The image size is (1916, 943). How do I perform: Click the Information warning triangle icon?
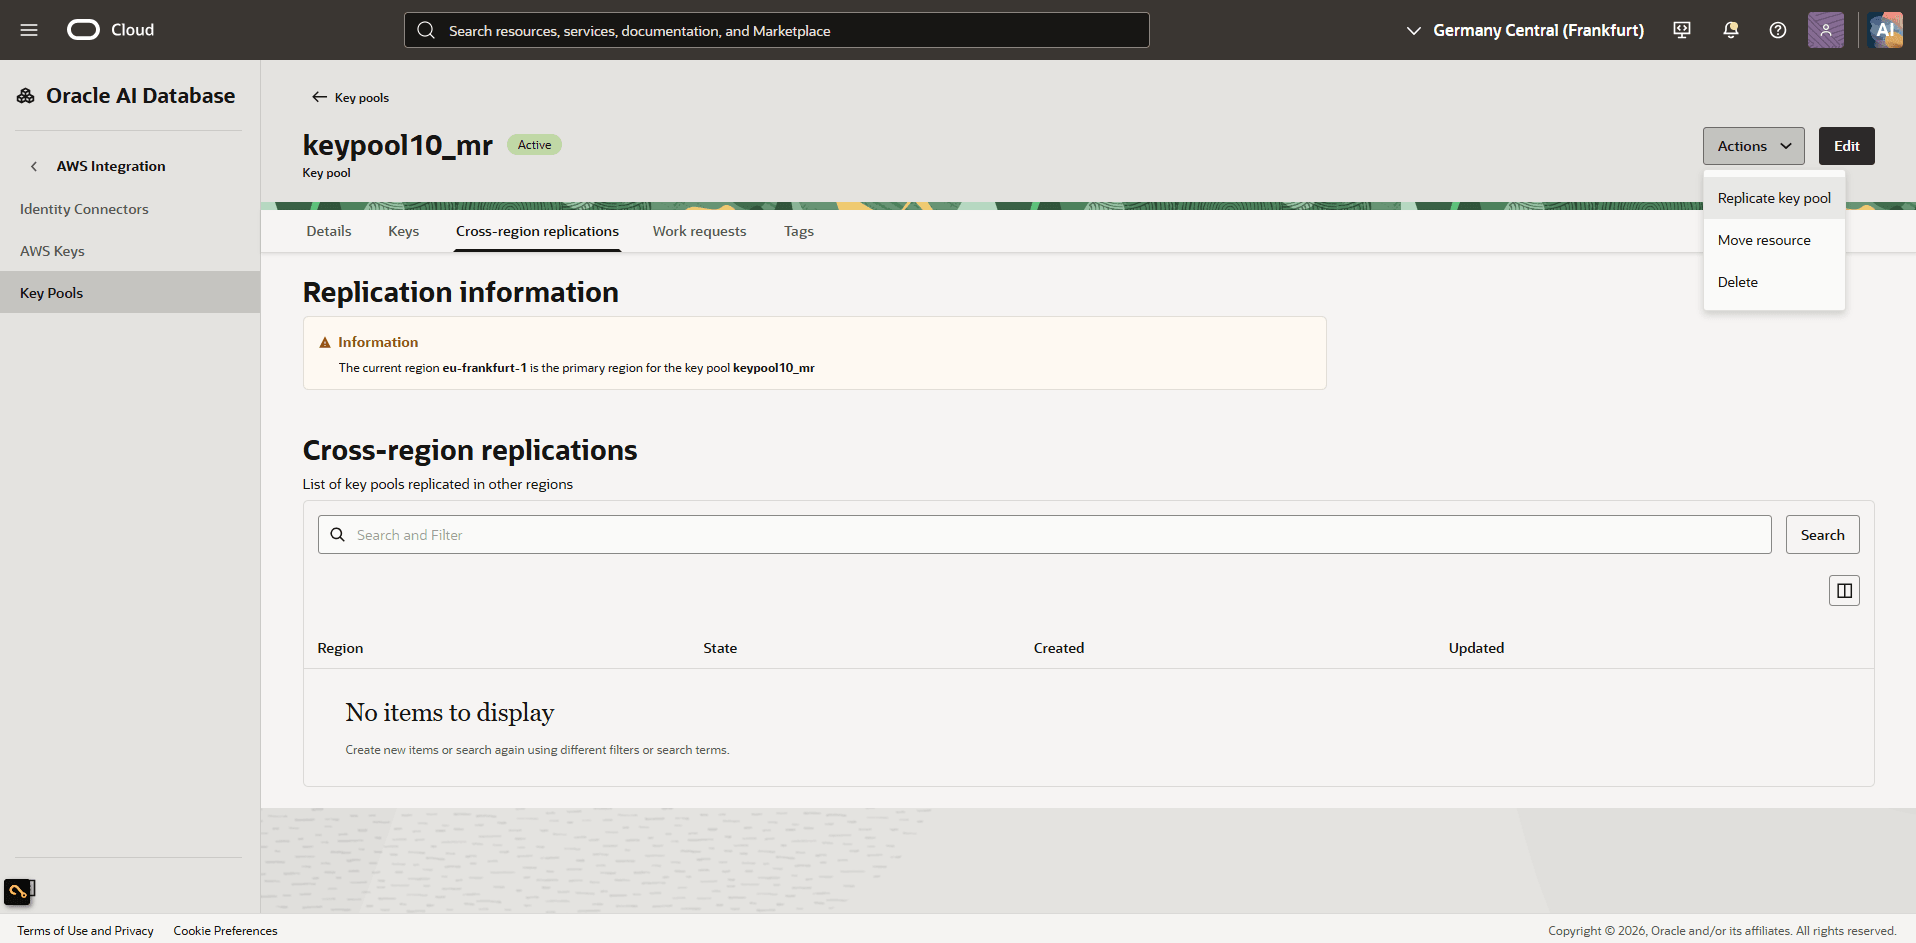point(325,342)
